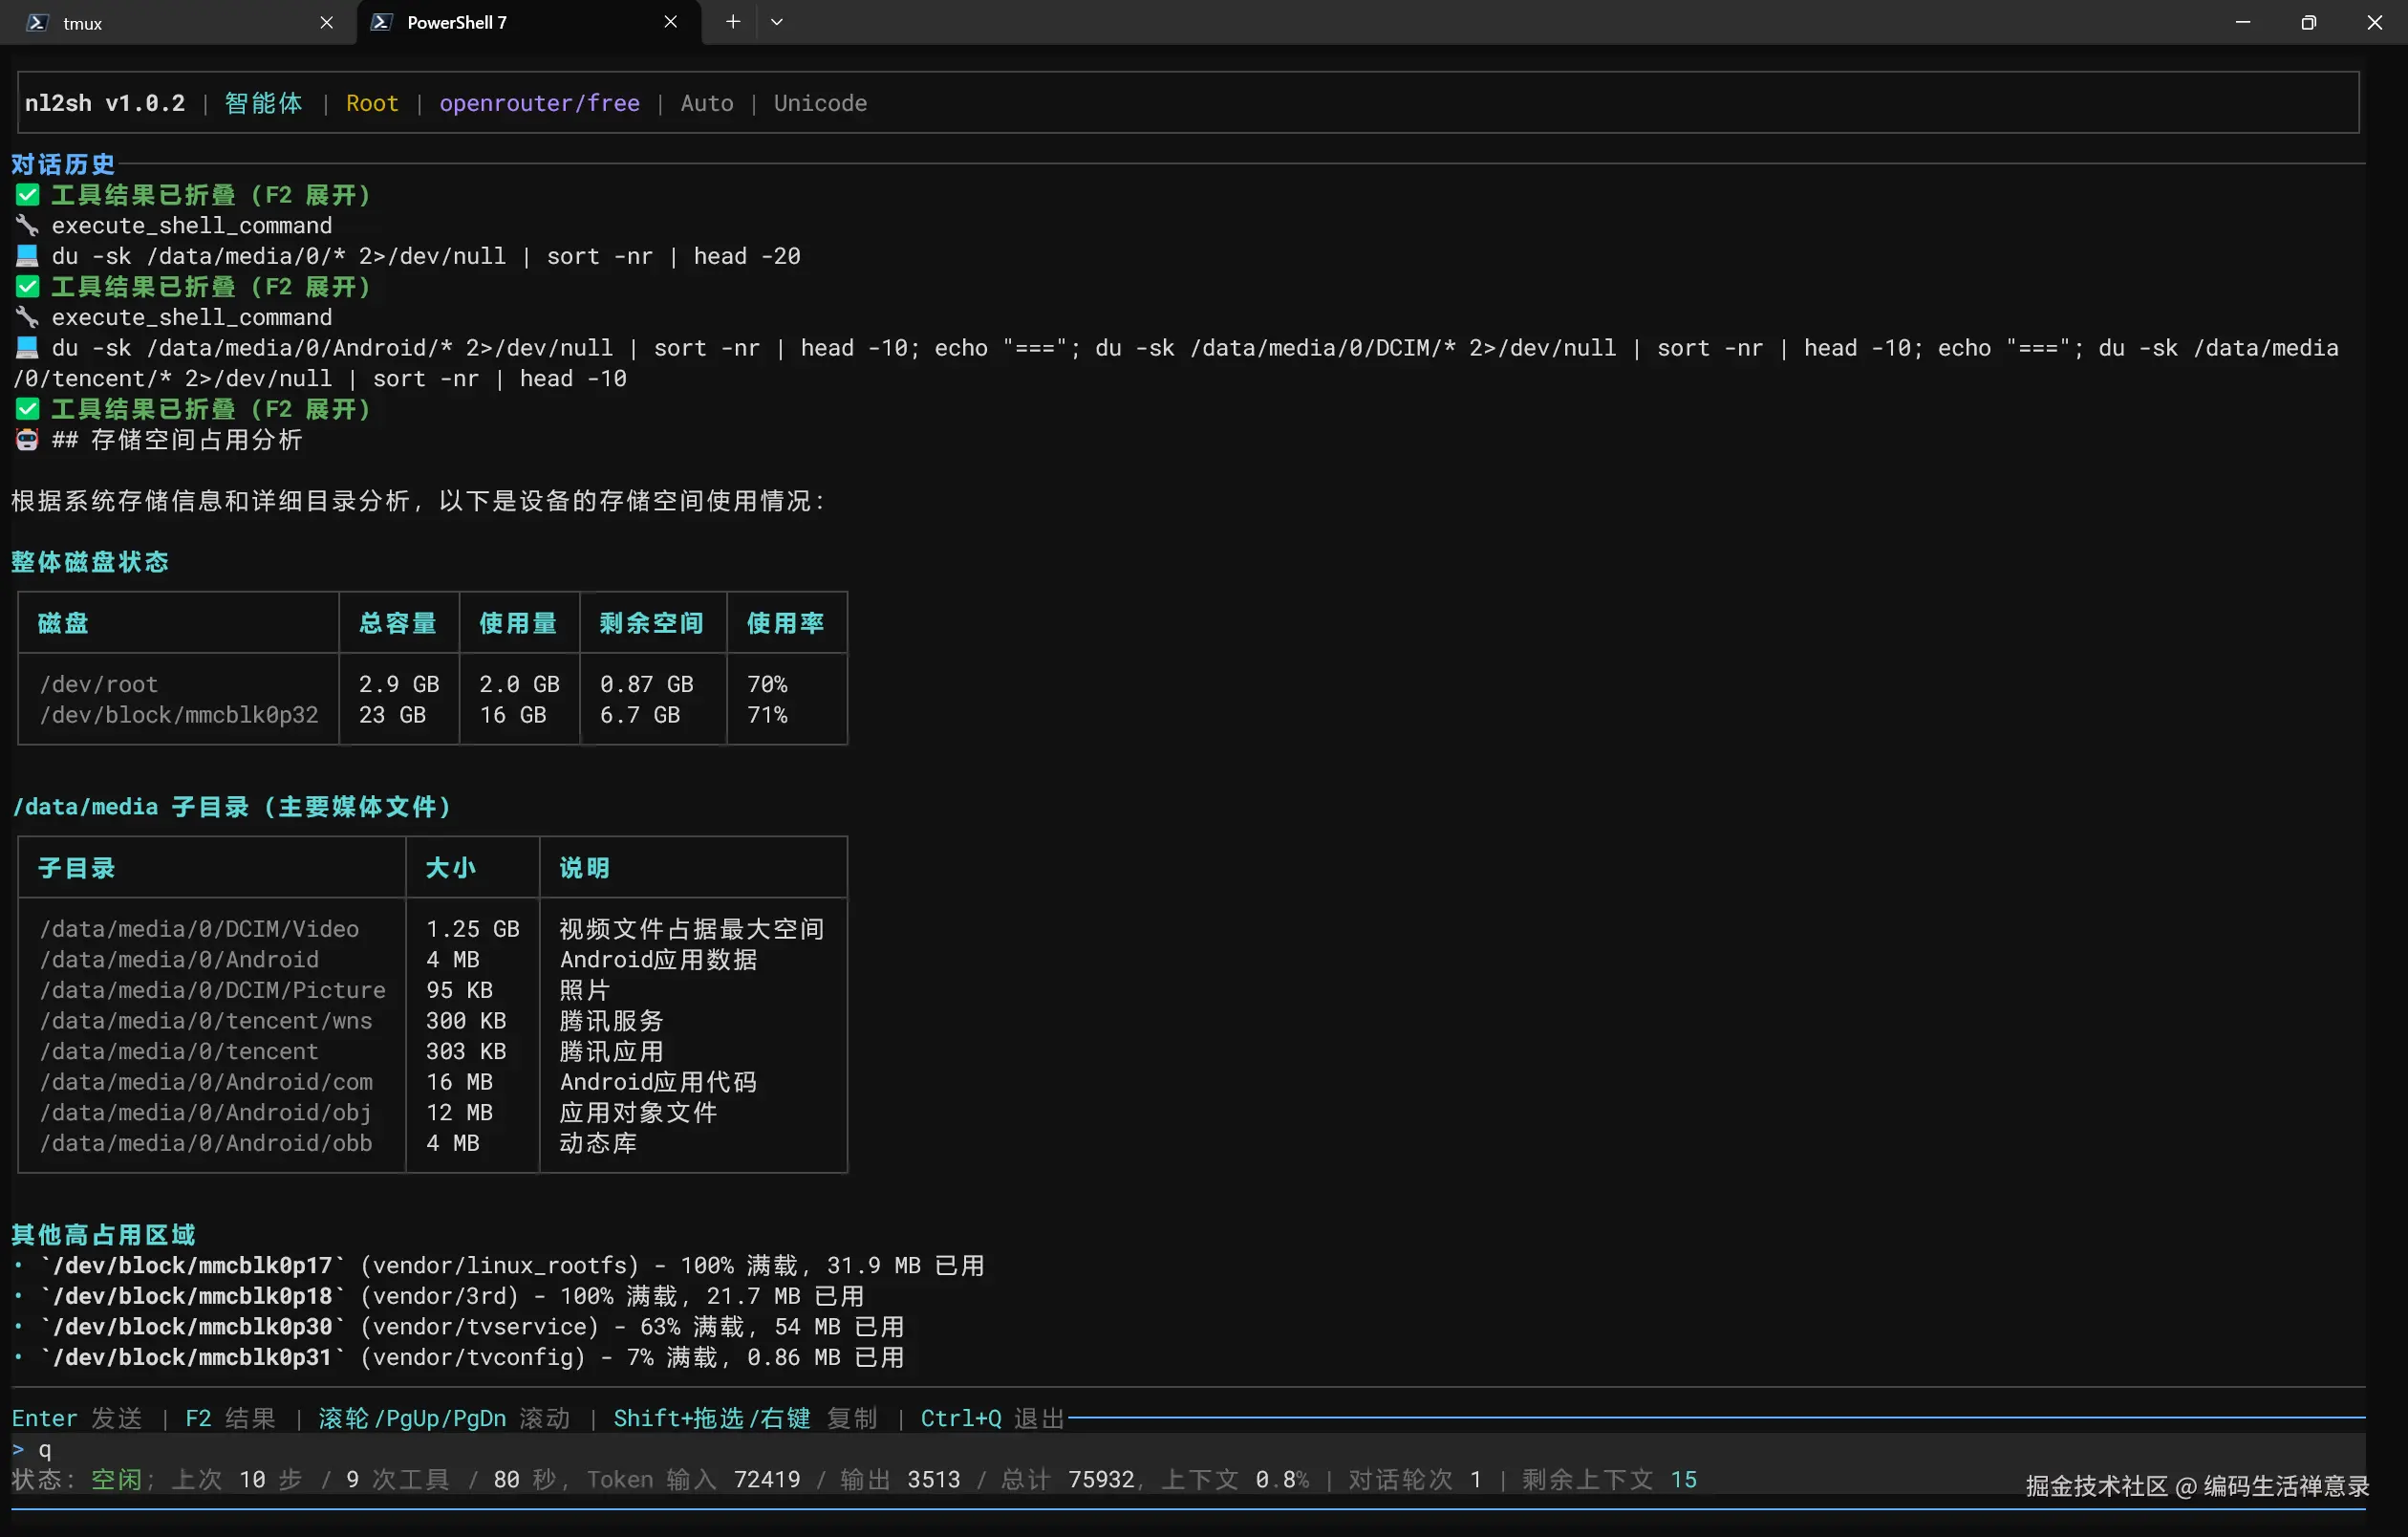Click the /data/media/0/tencent/wns row

tap(432, 1021)
